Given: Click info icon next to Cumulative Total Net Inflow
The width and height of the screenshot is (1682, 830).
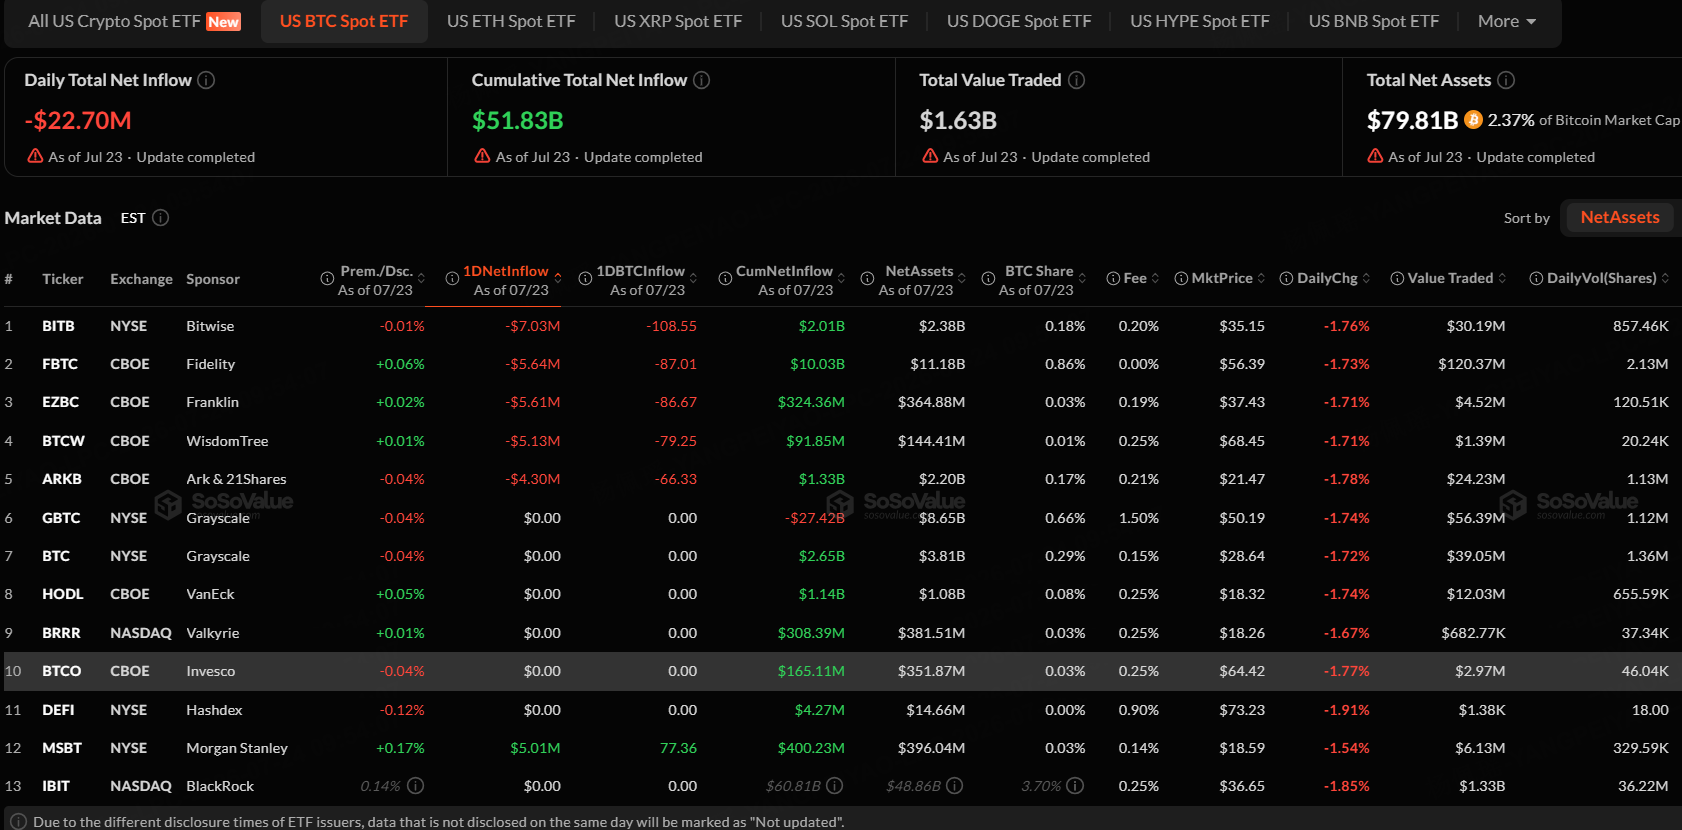Looking at the screenshot, I should 702,80.
